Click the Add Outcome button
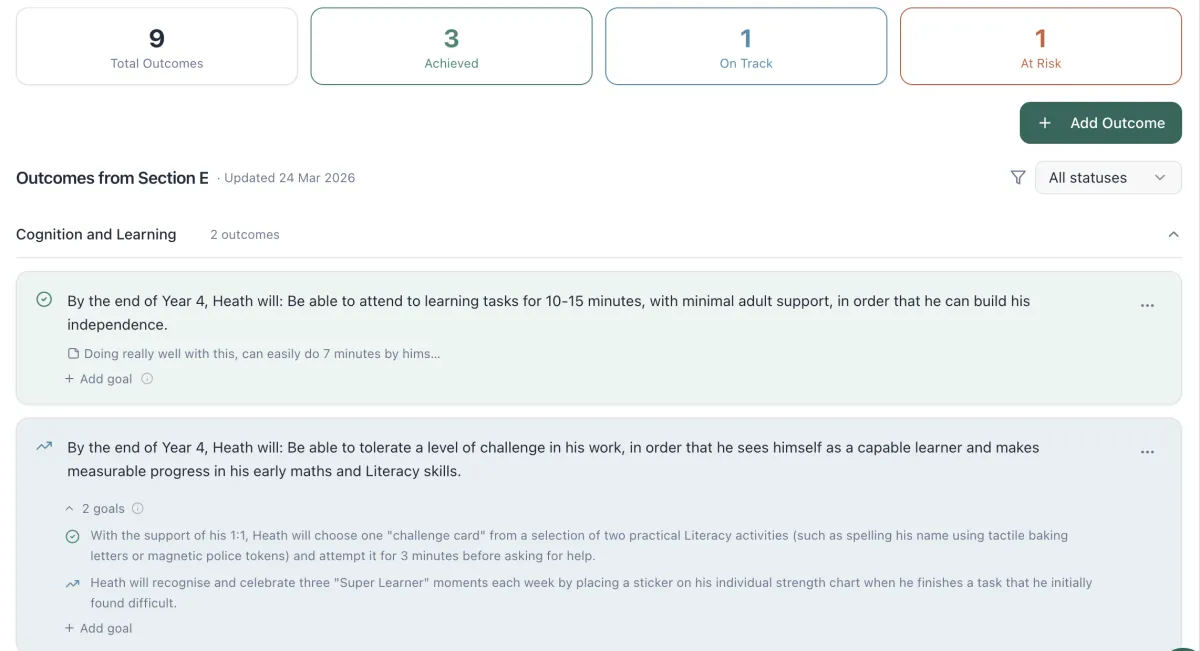Screen dimensions: 1200x651 pos(1101,123)
